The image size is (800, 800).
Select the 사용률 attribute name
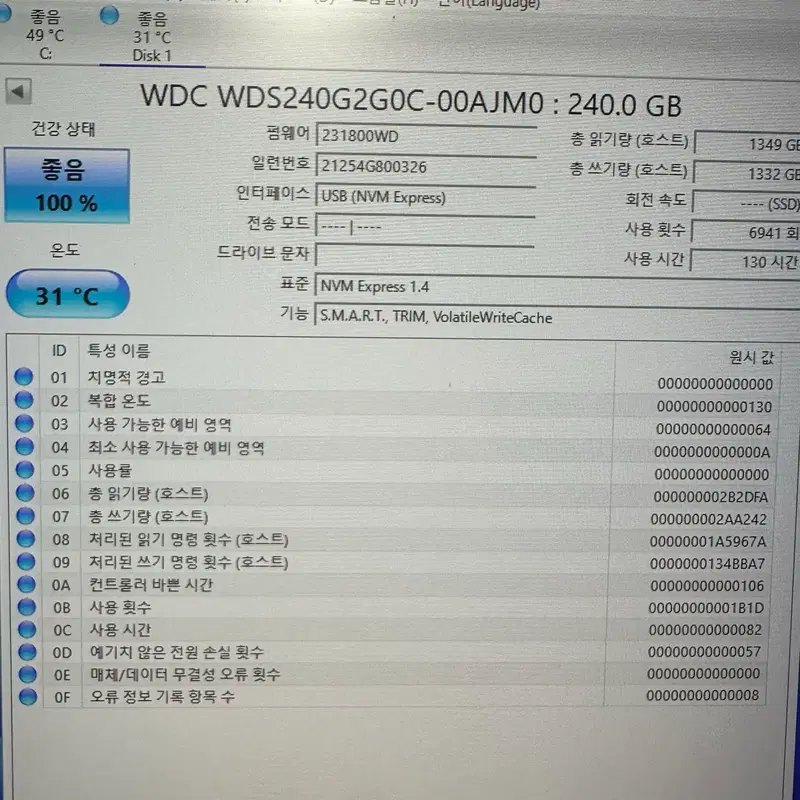[110, 470]
